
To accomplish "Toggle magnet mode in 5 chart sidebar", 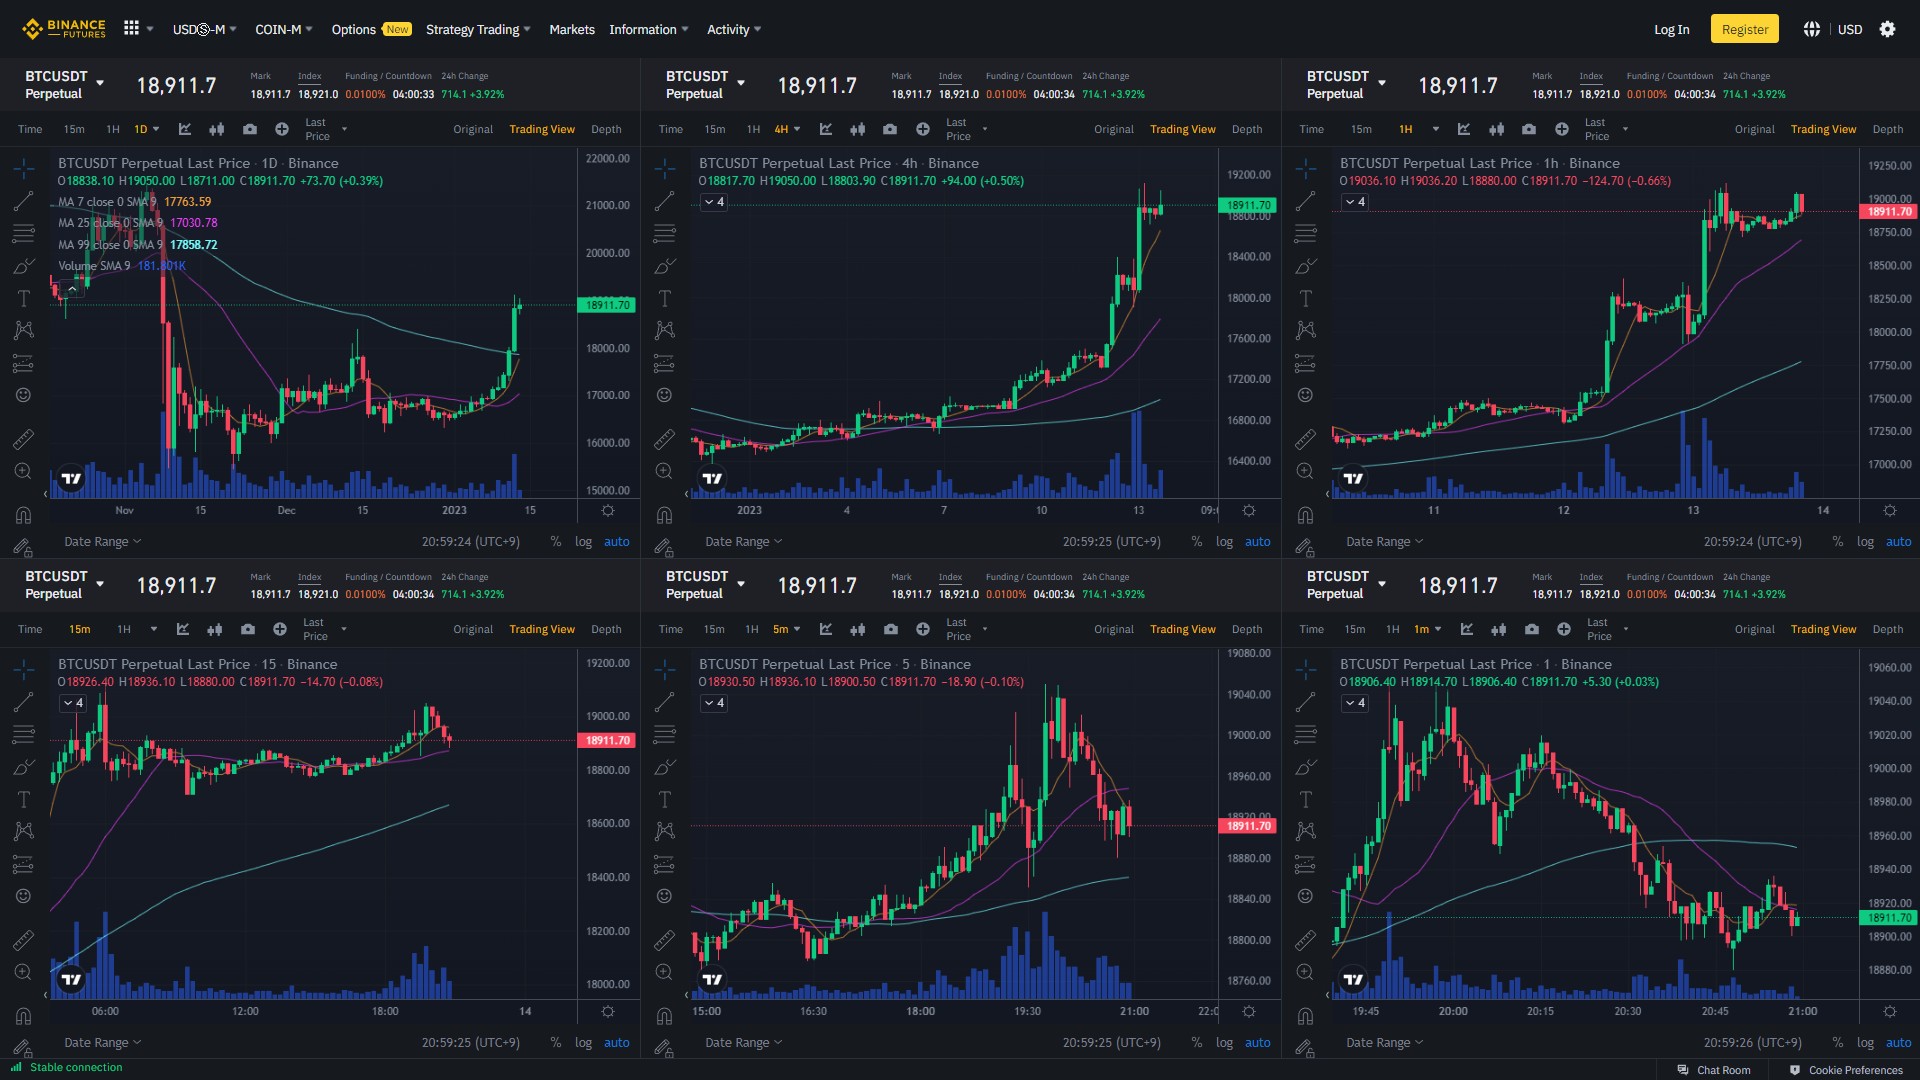I will pos(664,1016).
